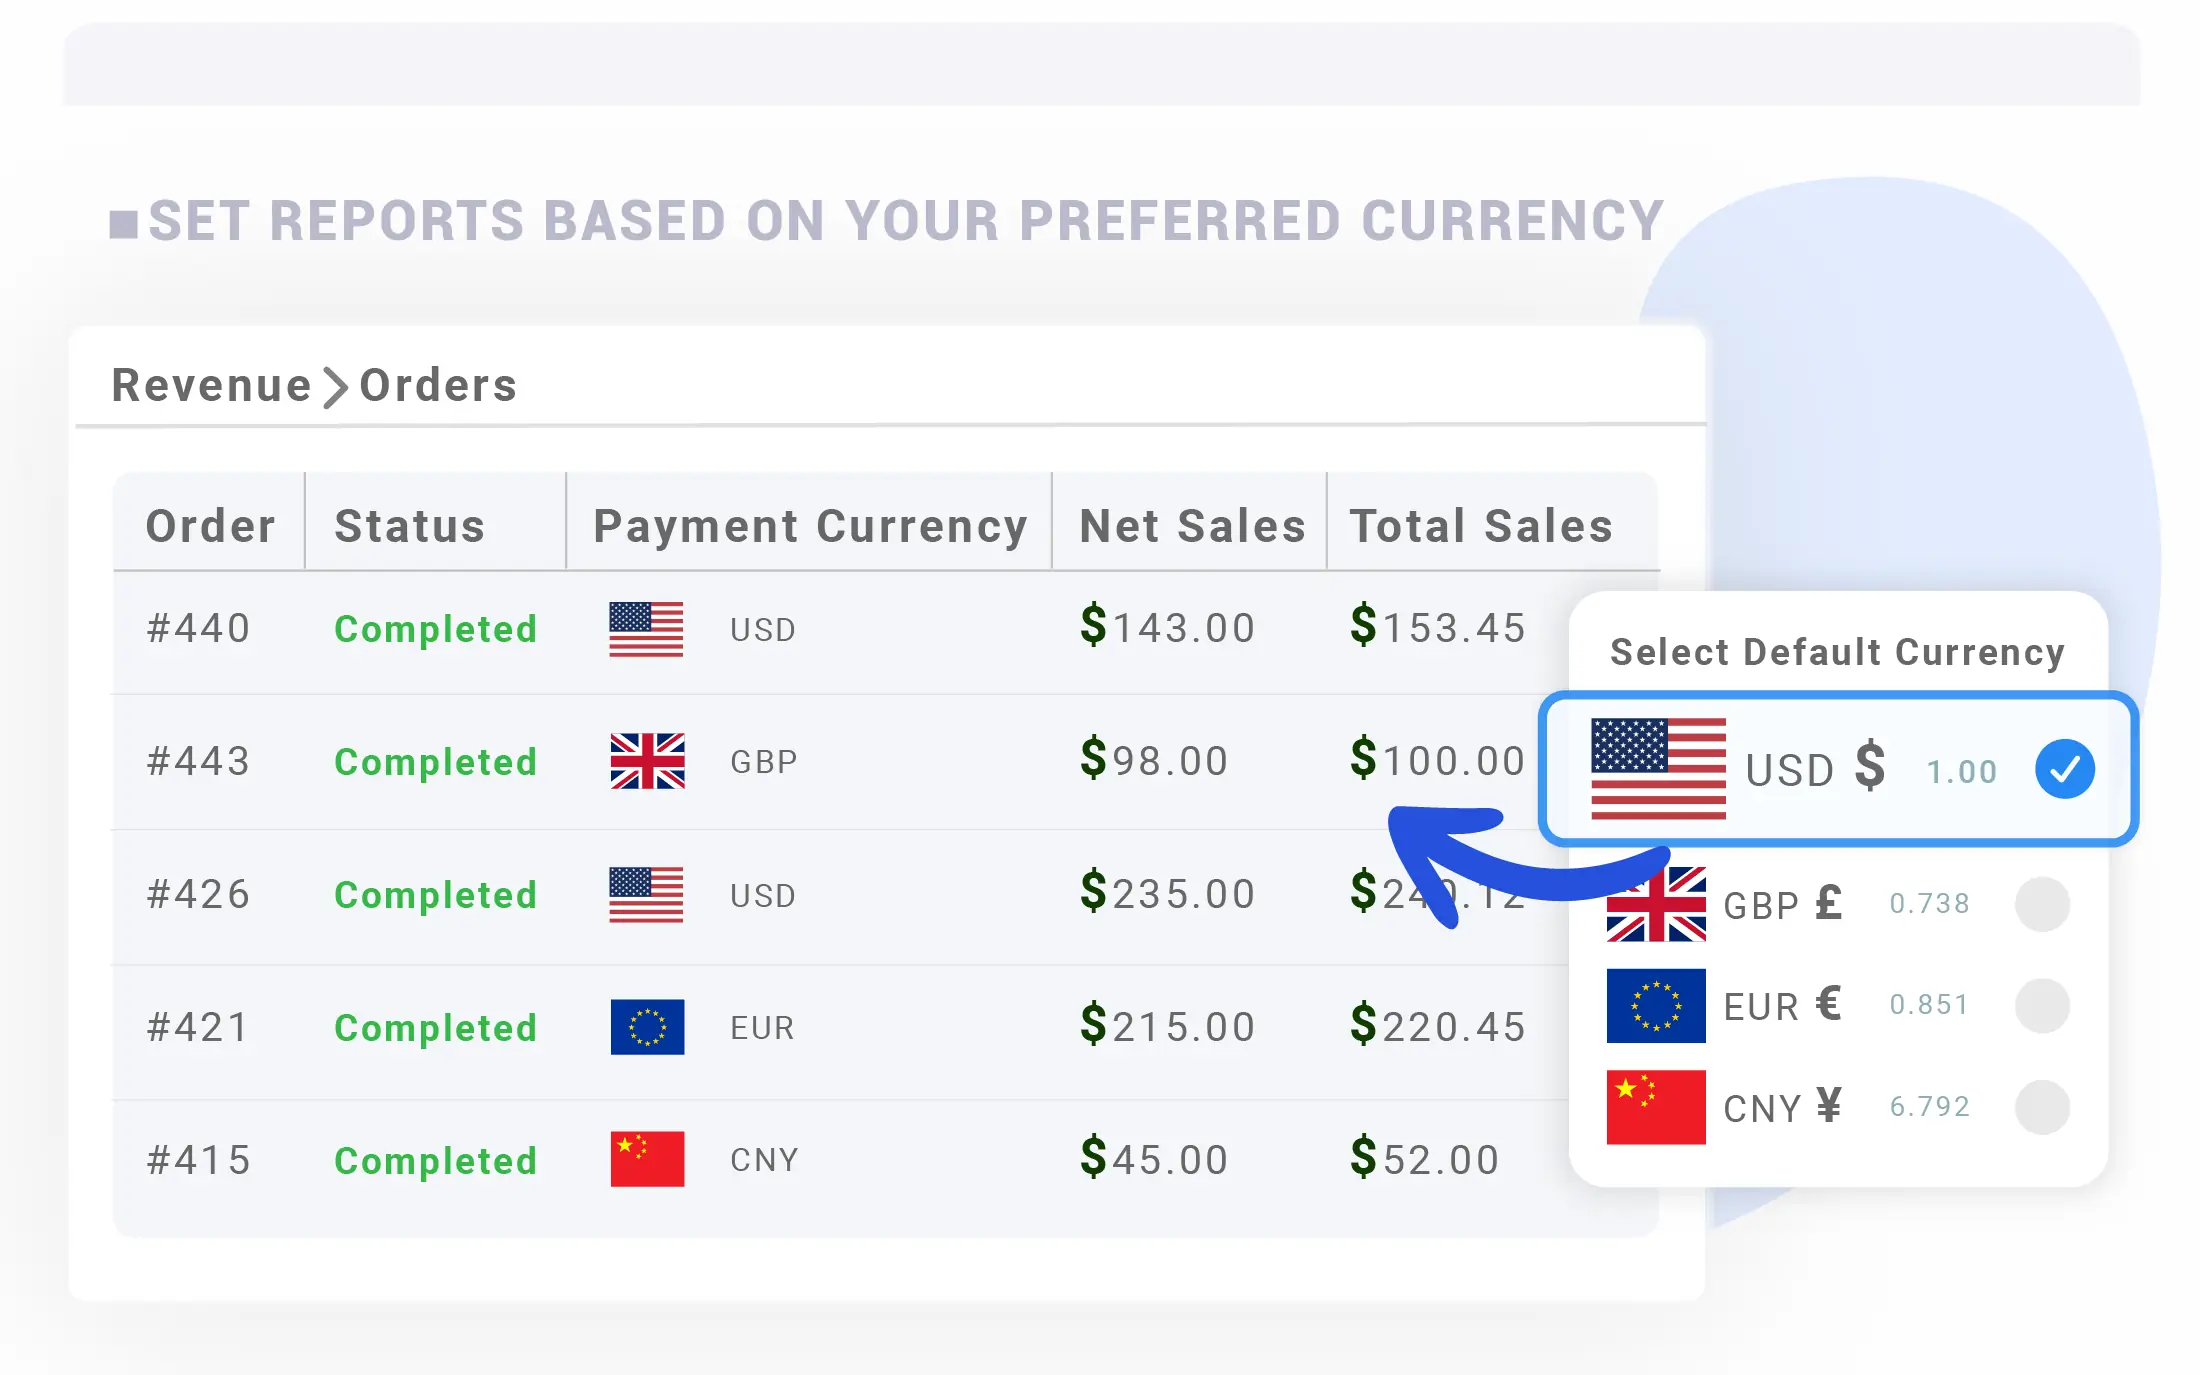Screen dimensions: 2200x1375
Task: Click the EU flag in currency selector
Action: 1656,1005
